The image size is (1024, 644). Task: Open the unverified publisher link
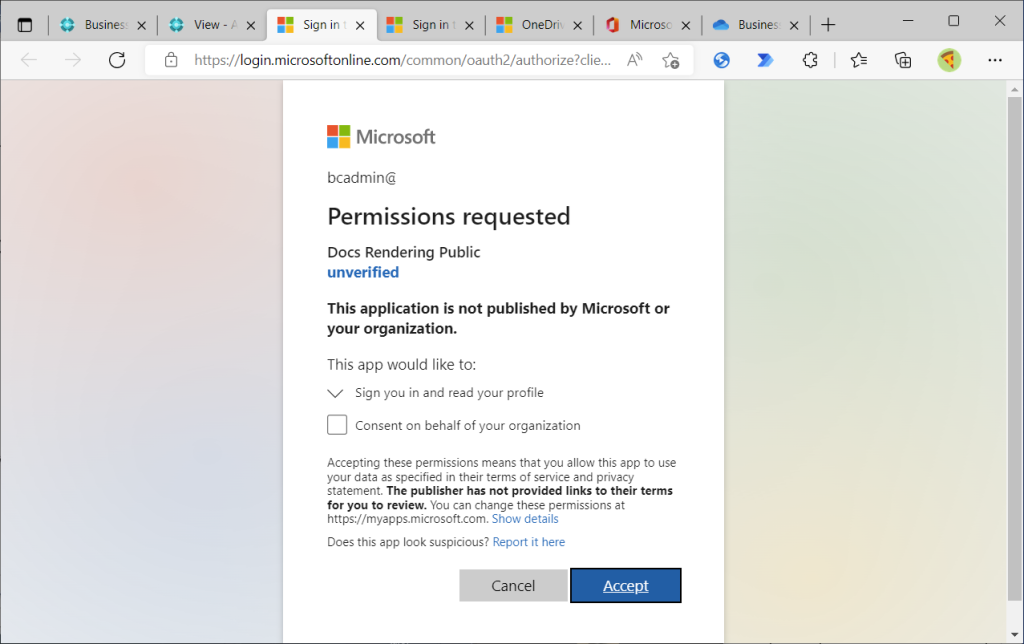[x=363, y=272]
